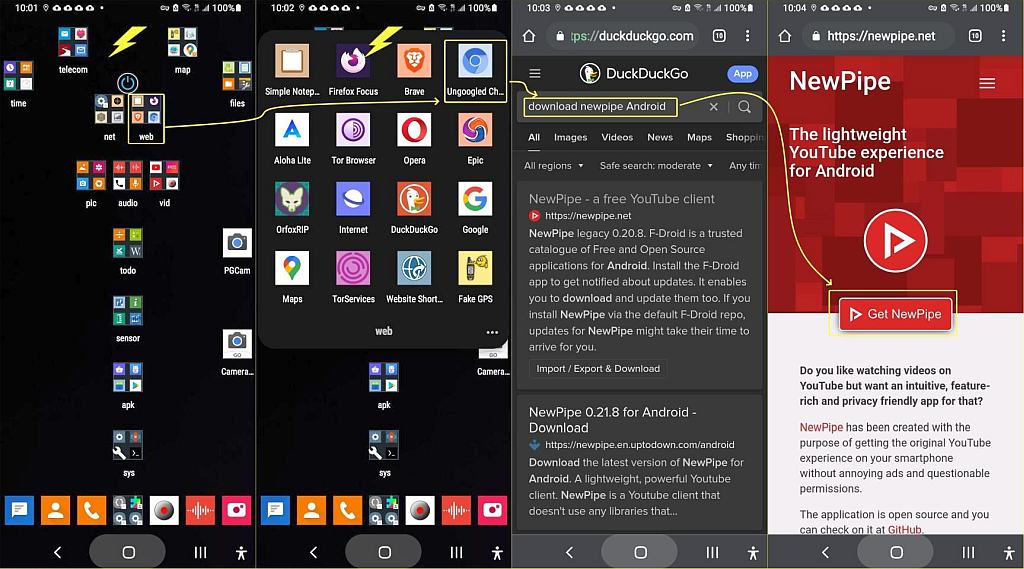Expand Safe search: moderate dropdown
The height and width of the screenshot is (569, 1024).
point(656,166)
